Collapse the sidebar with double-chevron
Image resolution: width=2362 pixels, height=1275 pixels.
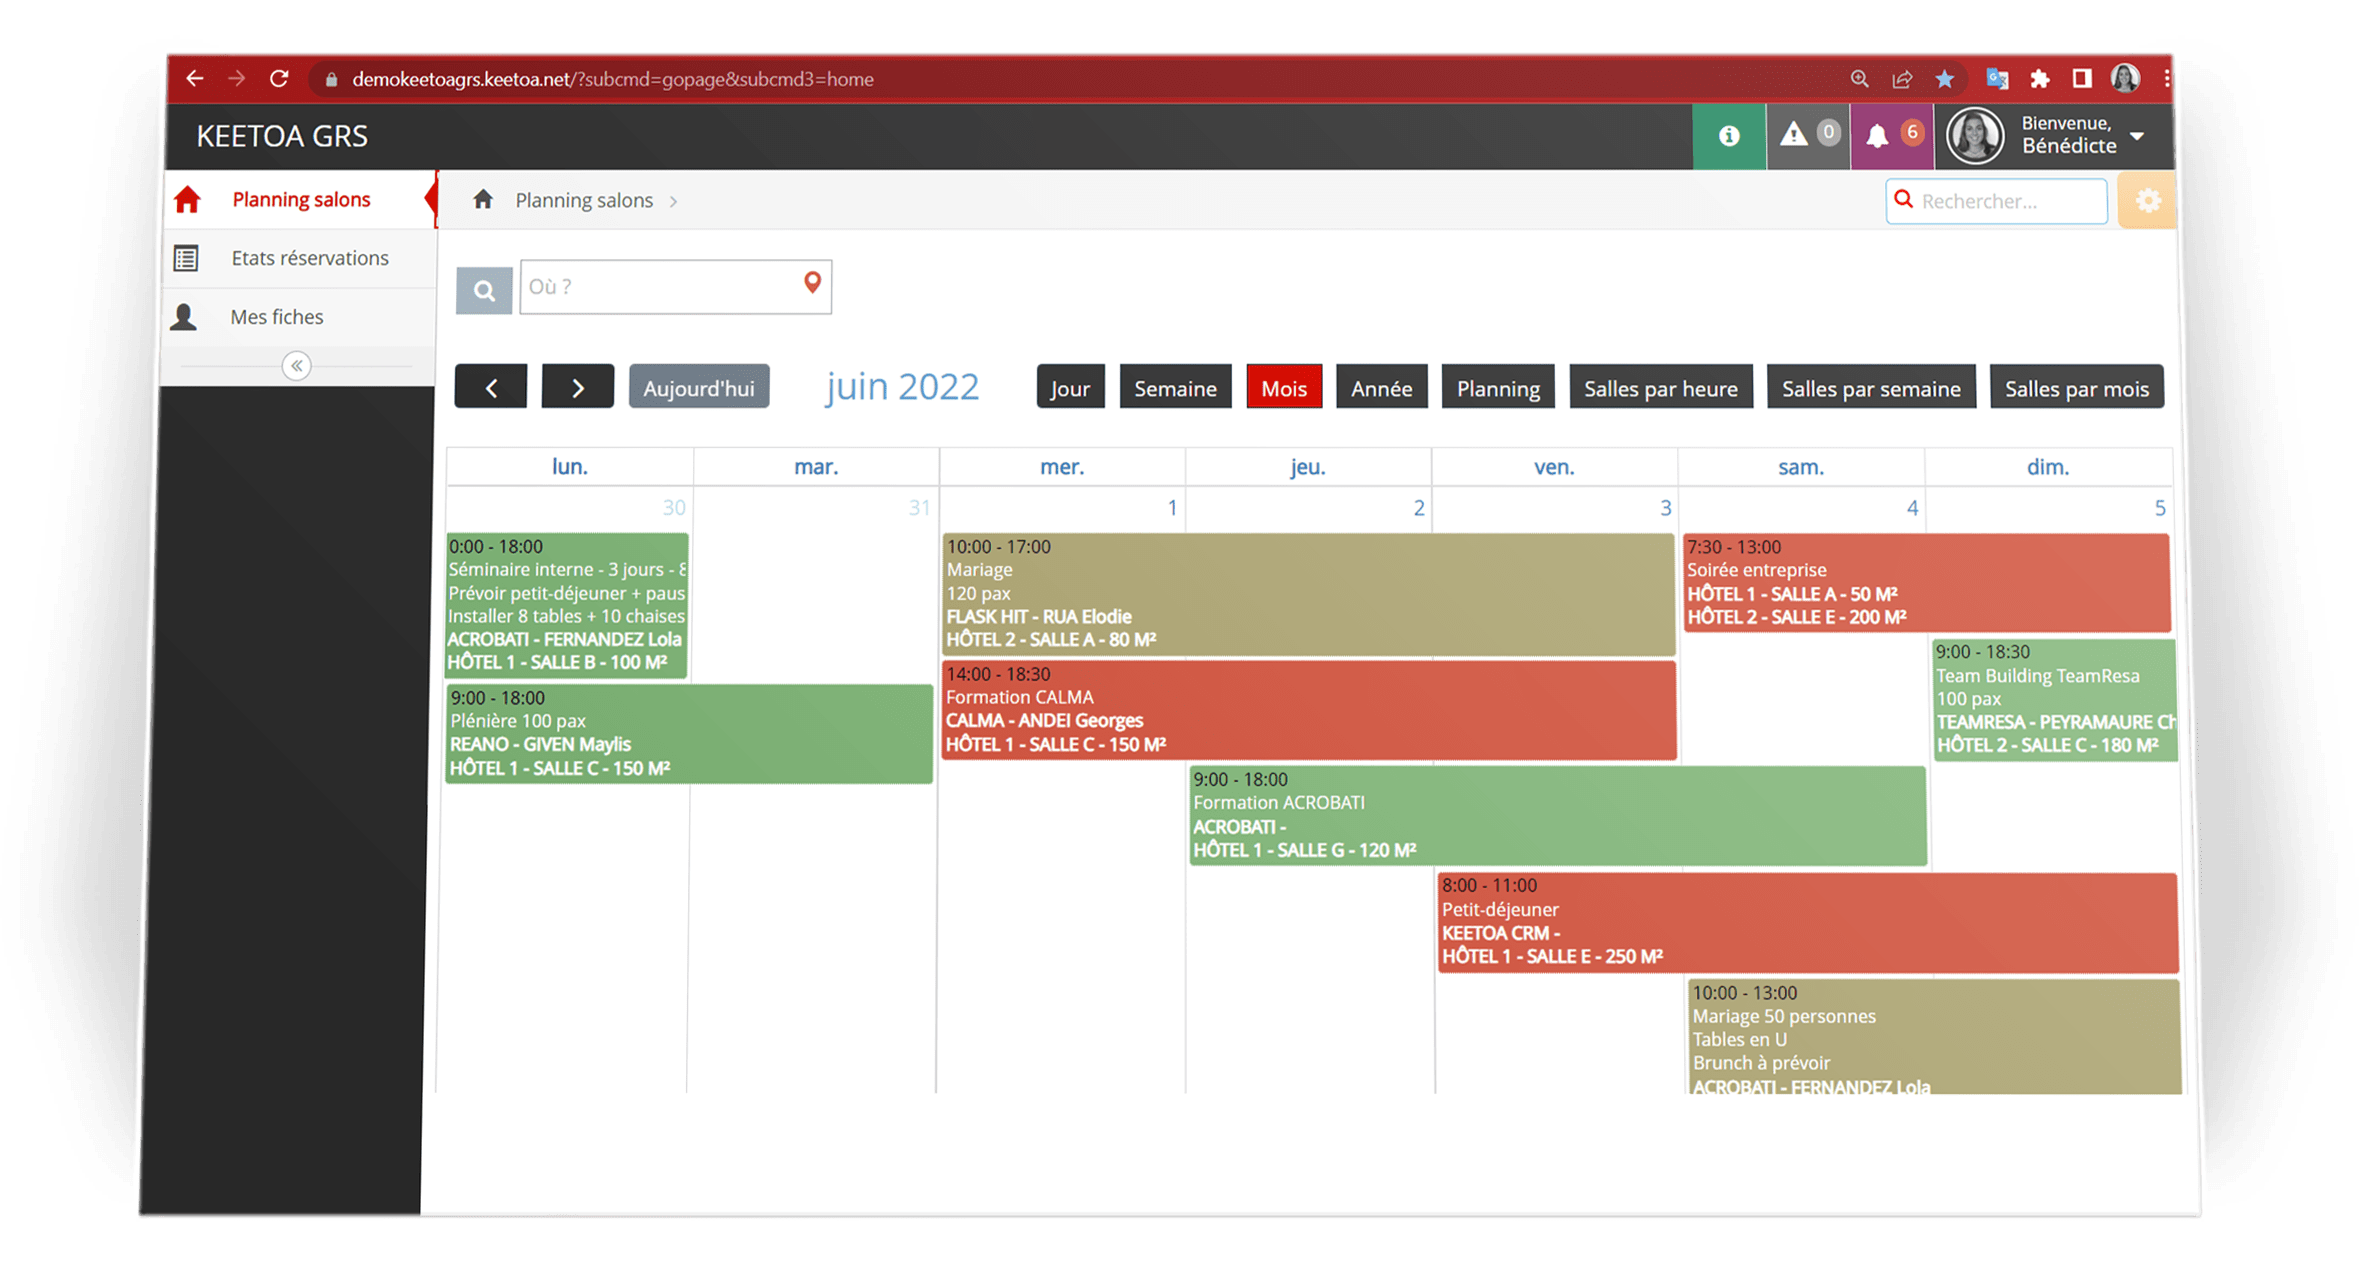[x=296, y=366]
